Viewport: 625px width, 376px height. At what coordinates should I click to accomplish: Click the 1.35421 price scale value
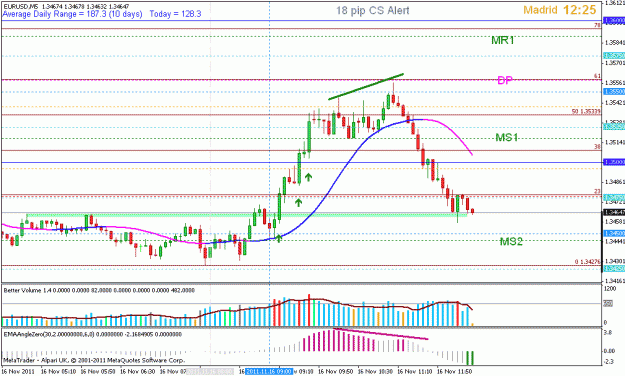(614, 102)
